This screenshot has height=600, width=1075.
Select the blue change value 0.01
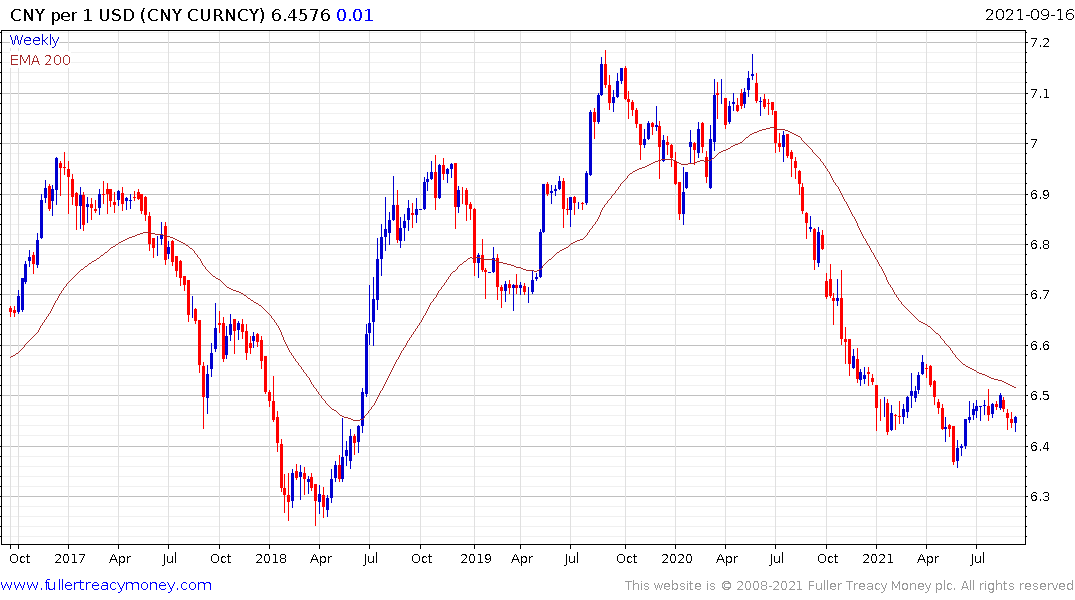(354, 15)
